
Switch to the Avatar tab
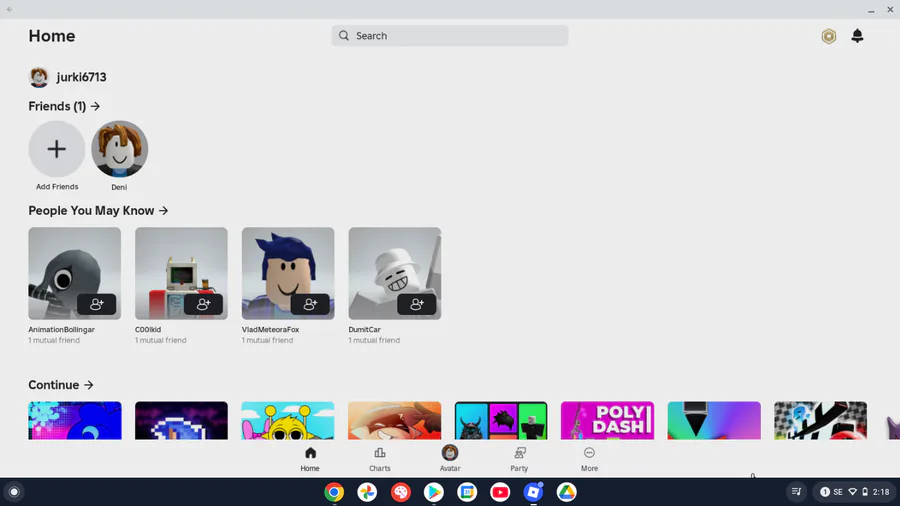coord(450,459)
